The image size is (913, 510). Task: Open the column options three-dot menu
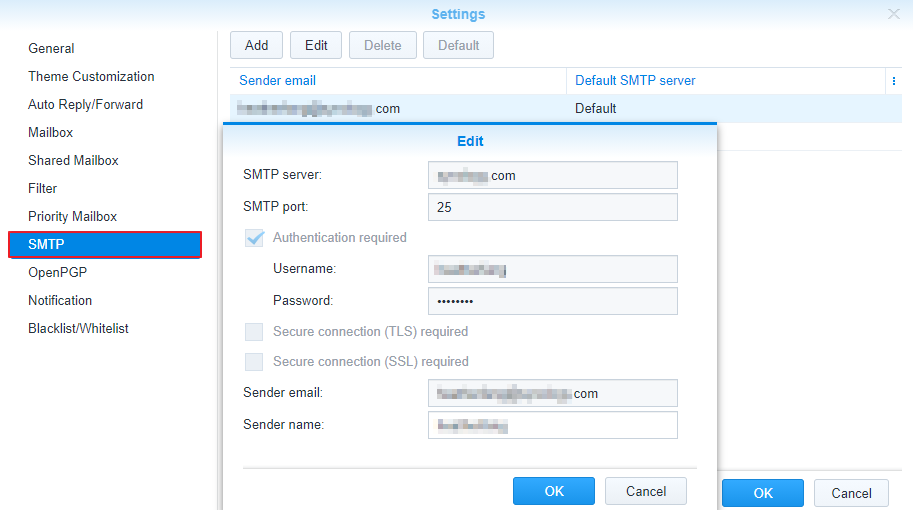tap(894, 81)
